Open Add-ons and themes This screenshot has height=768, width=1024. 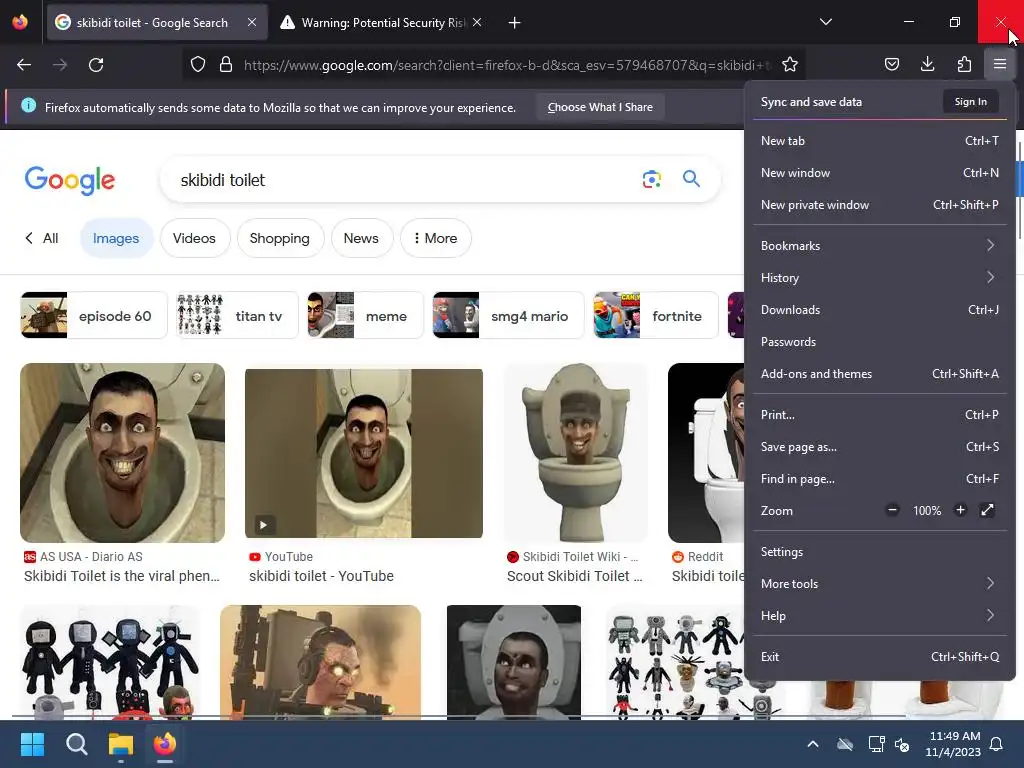pos(880,374)
